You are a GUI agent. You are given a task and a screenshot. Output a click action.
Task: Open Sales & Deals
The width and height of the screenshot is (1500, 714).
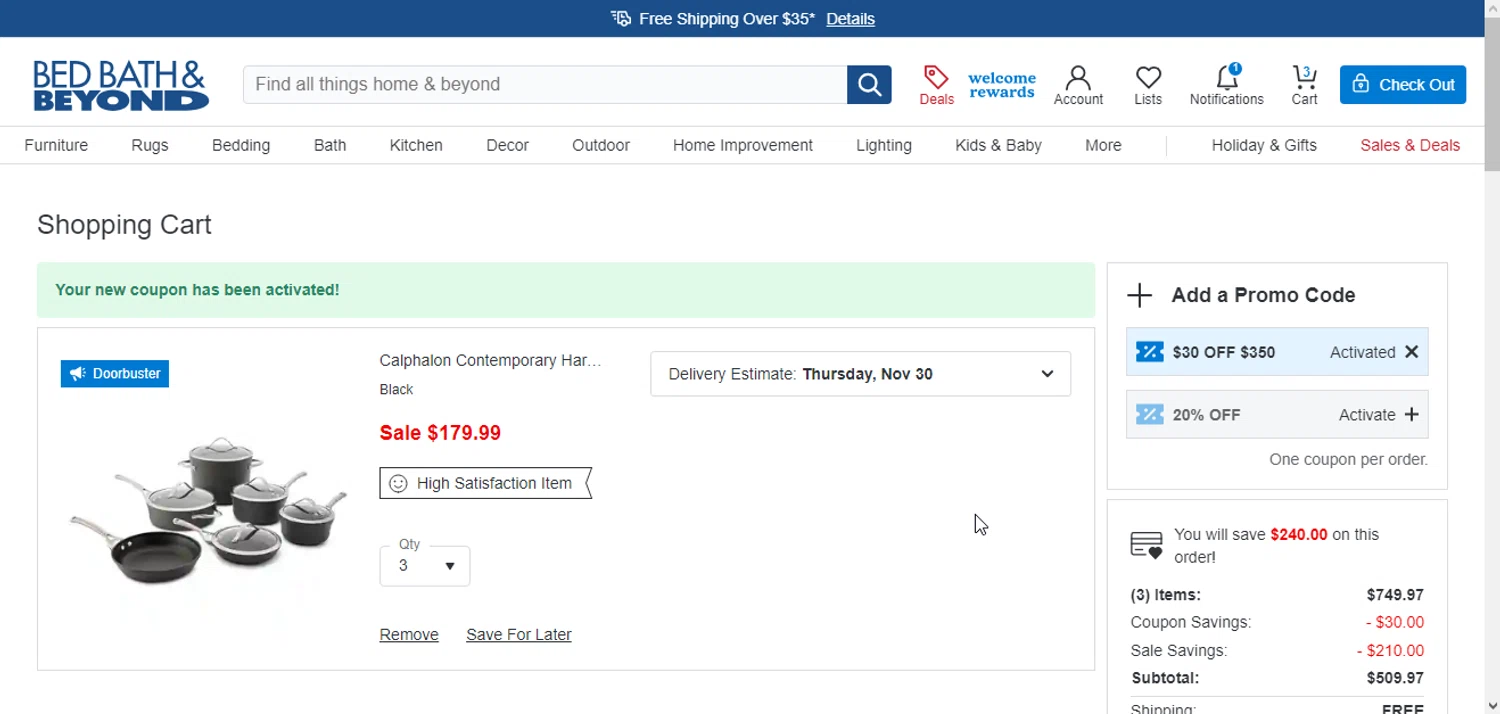click(1410, 145)
